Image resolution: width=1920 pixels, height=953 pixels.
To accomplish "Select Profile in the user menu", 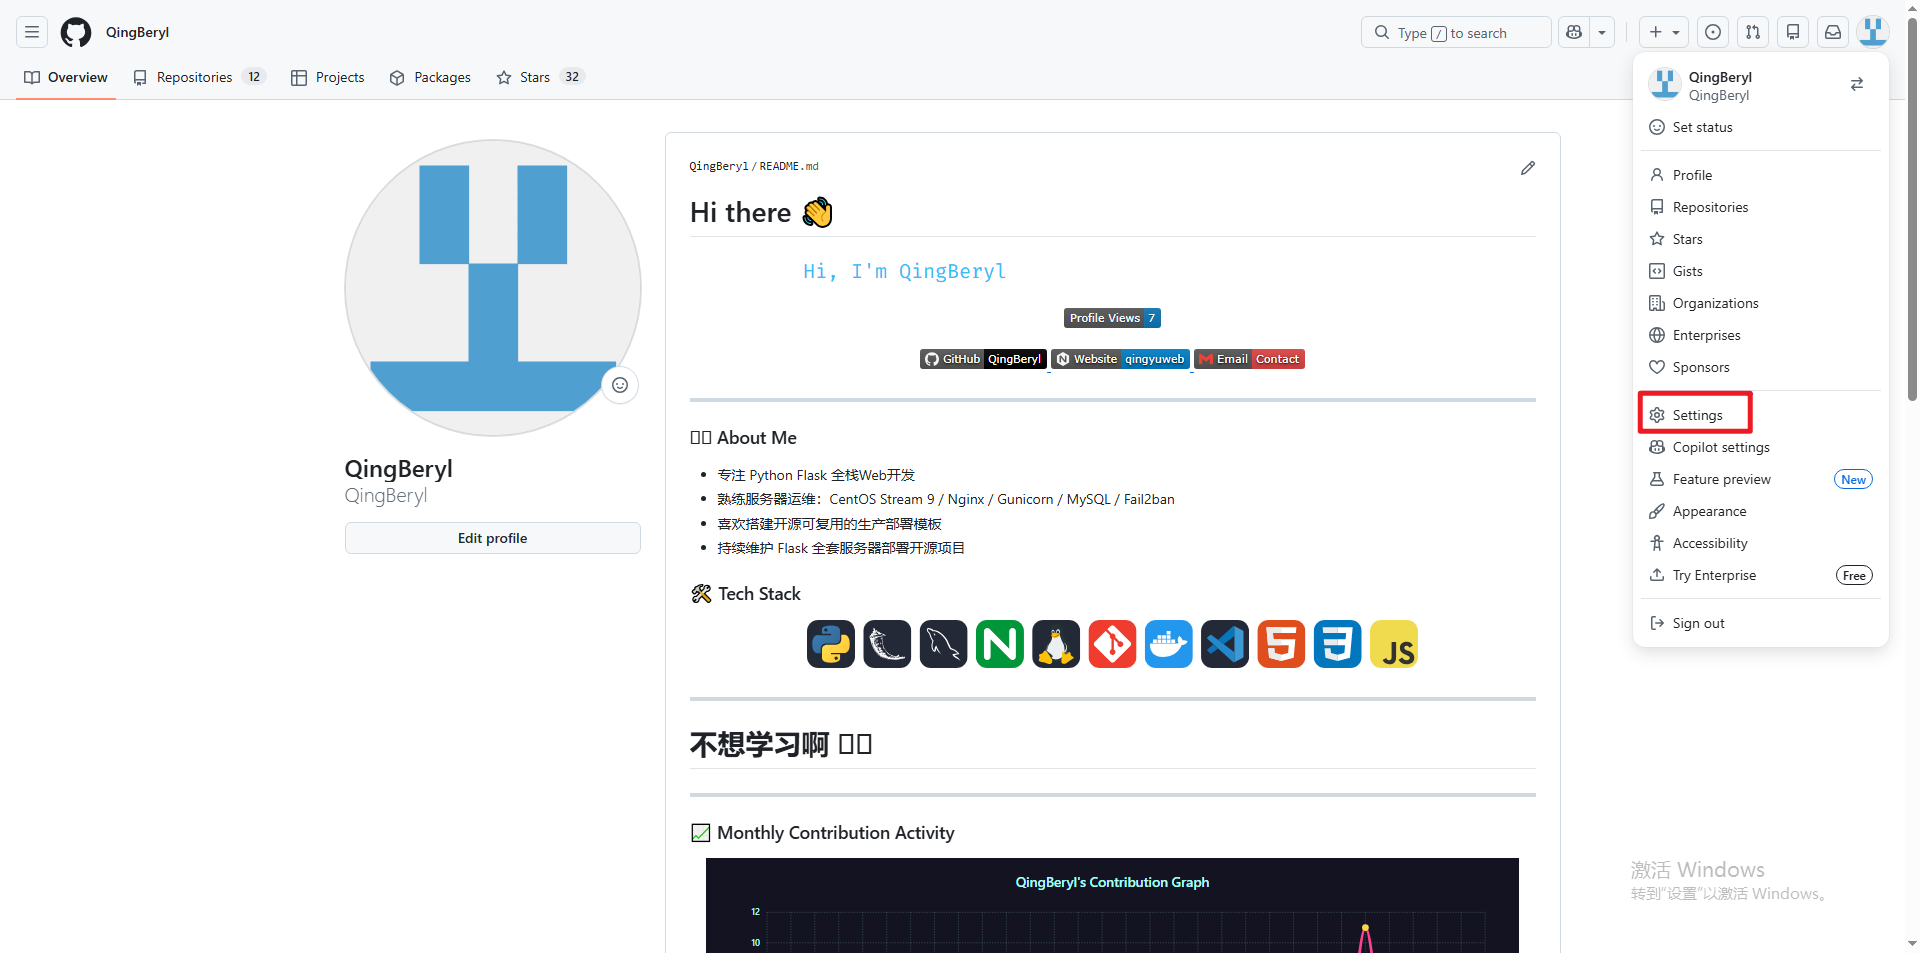I will tap(1761, 175).
